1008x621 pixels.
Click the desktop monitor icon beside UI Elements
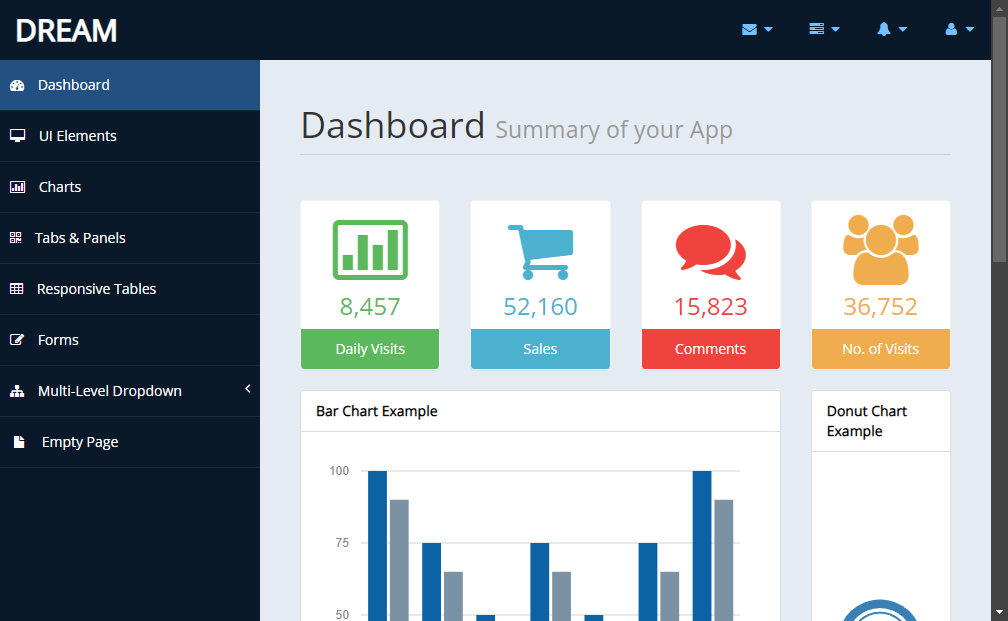pyautogui.click(x=17, y=136)
